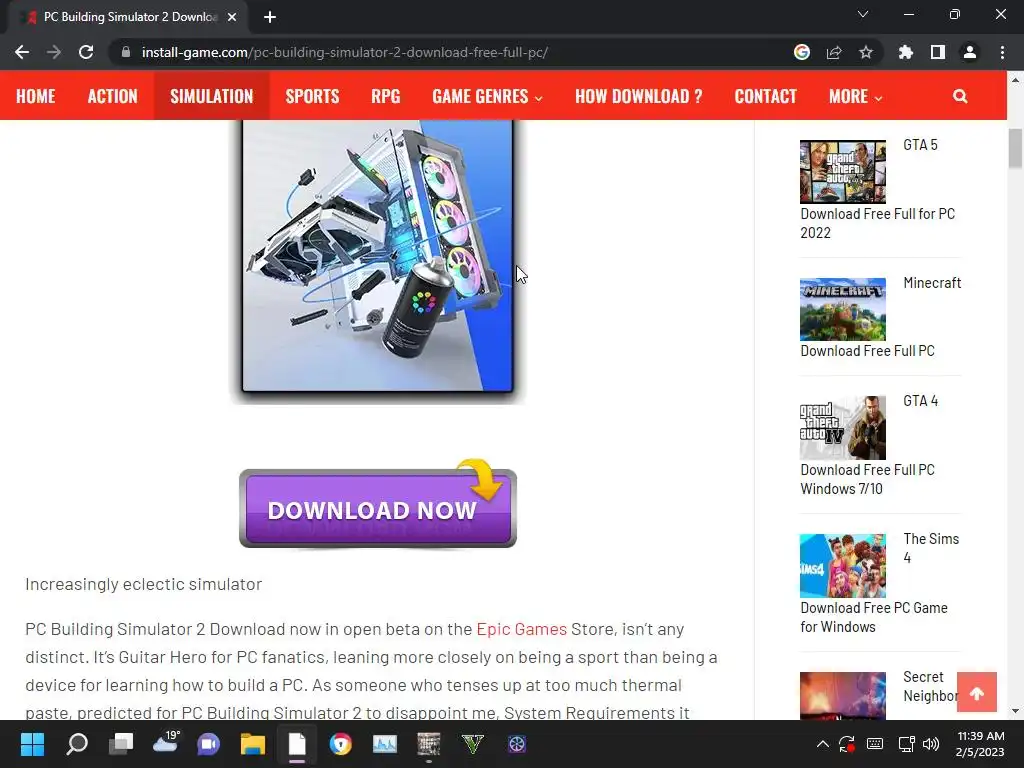Expand the GAME GENRES dropdown

pyautogui.click(x=487, y=96)
